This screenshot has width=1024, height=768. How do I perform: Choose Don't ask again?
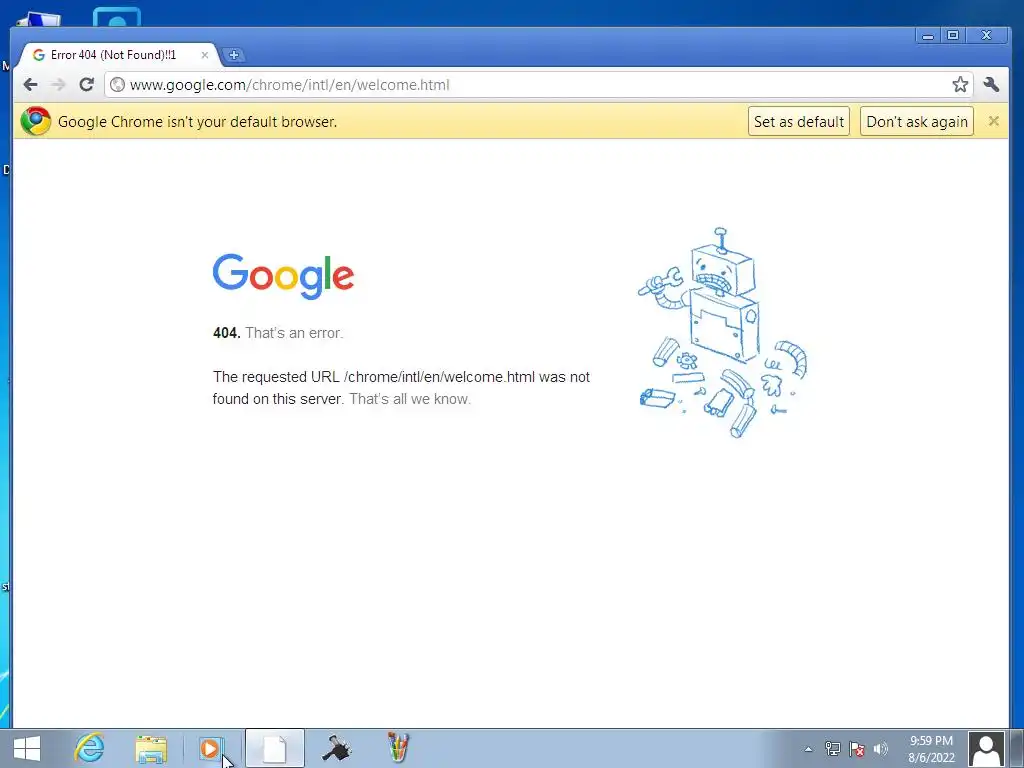point(917,121)
